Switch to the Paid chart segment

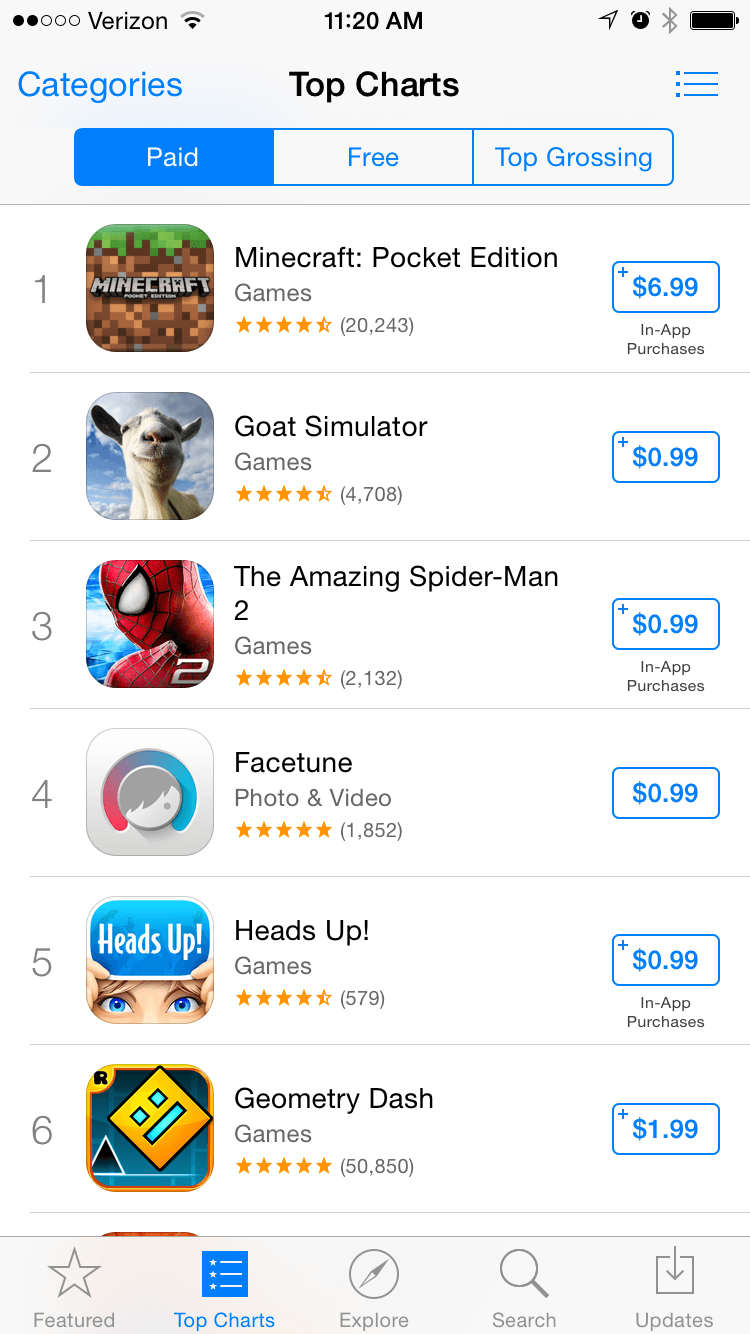click(x=173, y=157)
